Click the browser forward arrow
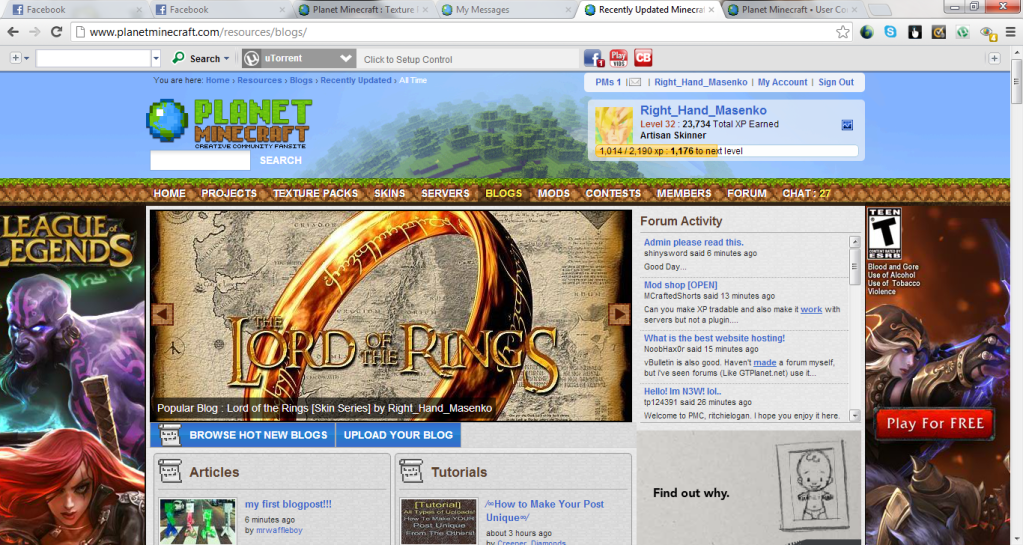This screenshot has height=545, width=1023. coord(35,32)
